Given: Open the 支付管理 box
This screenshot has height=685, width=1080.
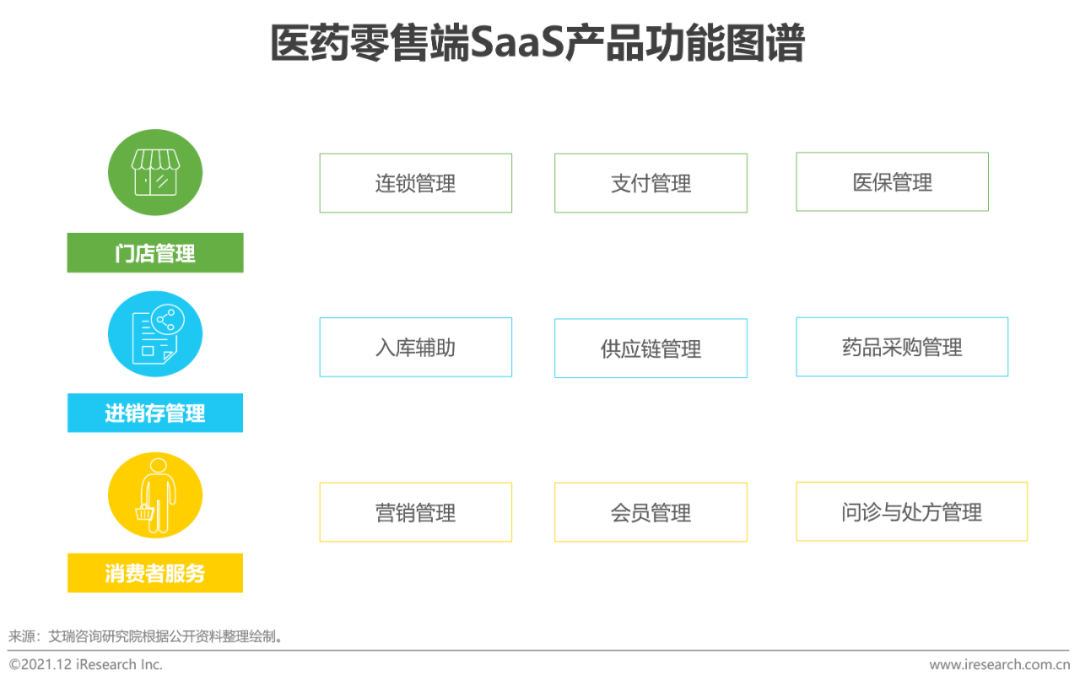Looking at the screenshot, I should click(650, 183).
